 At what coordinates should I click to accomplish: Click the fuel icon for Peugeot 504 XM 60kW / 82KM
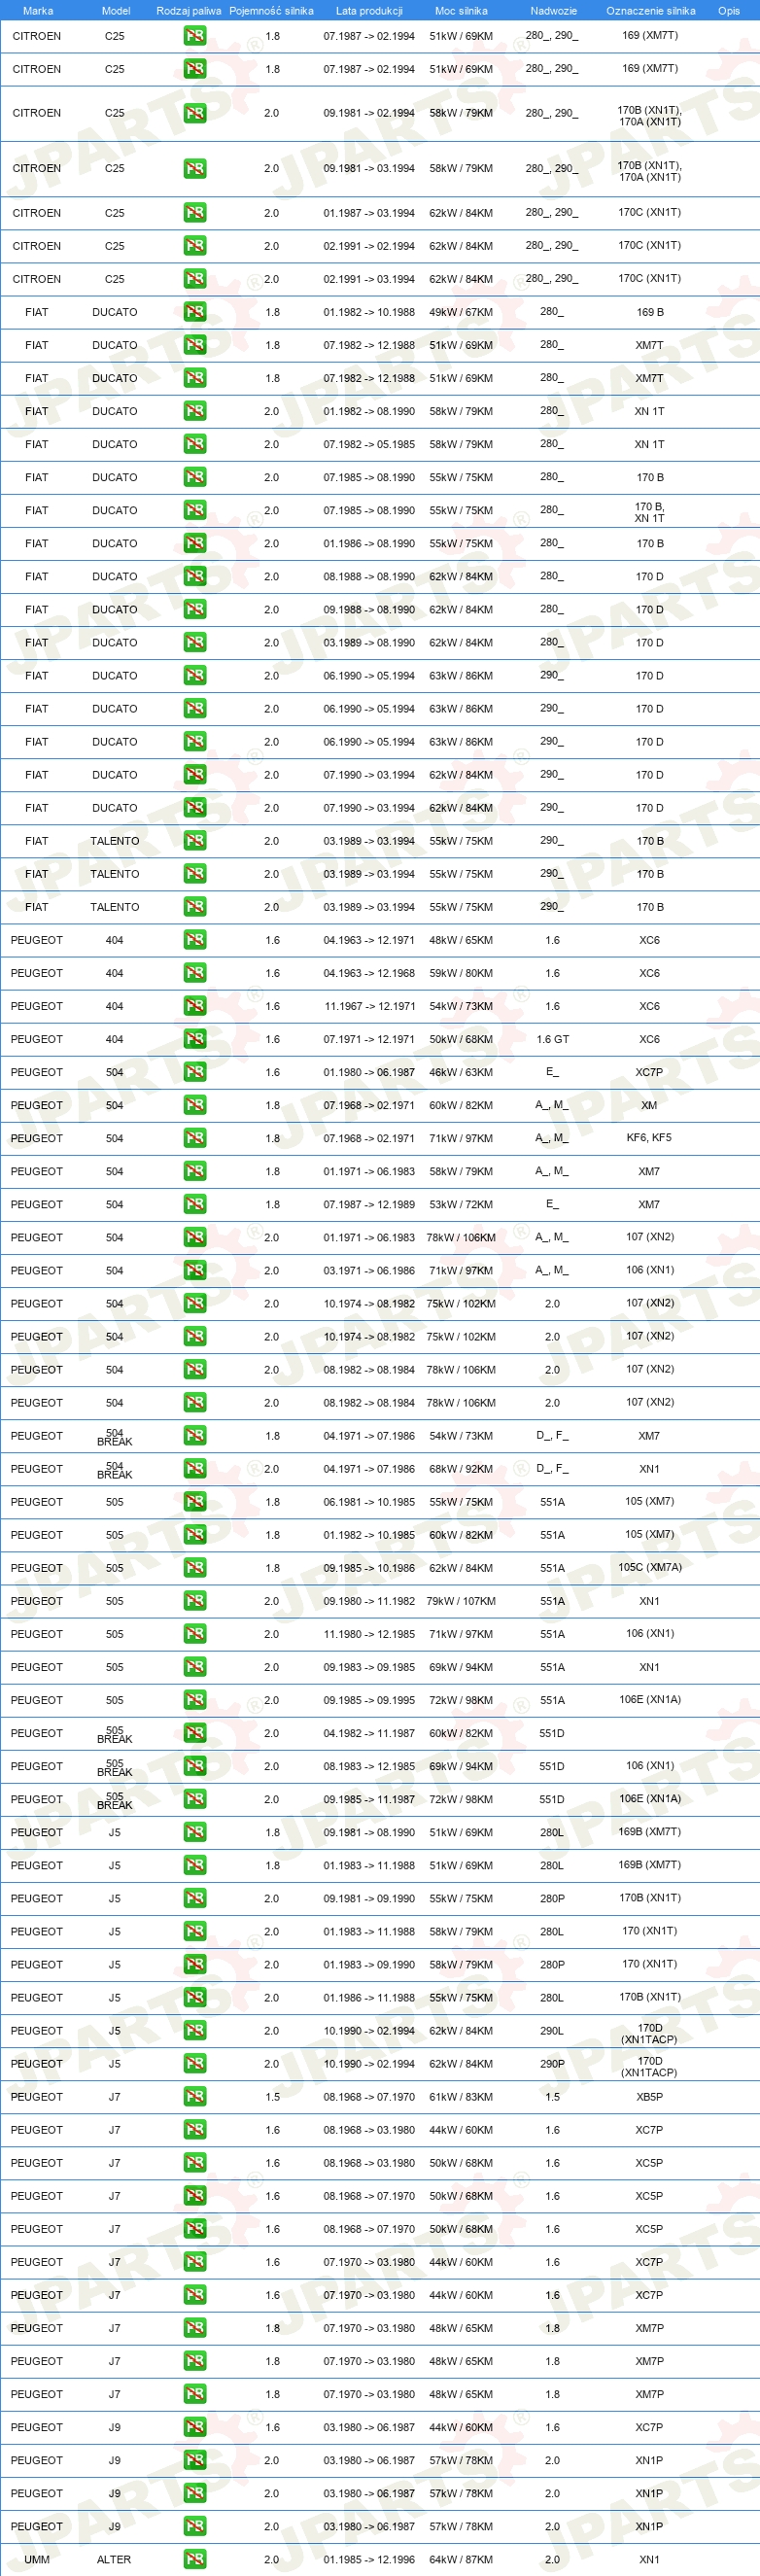[195, 1105]
